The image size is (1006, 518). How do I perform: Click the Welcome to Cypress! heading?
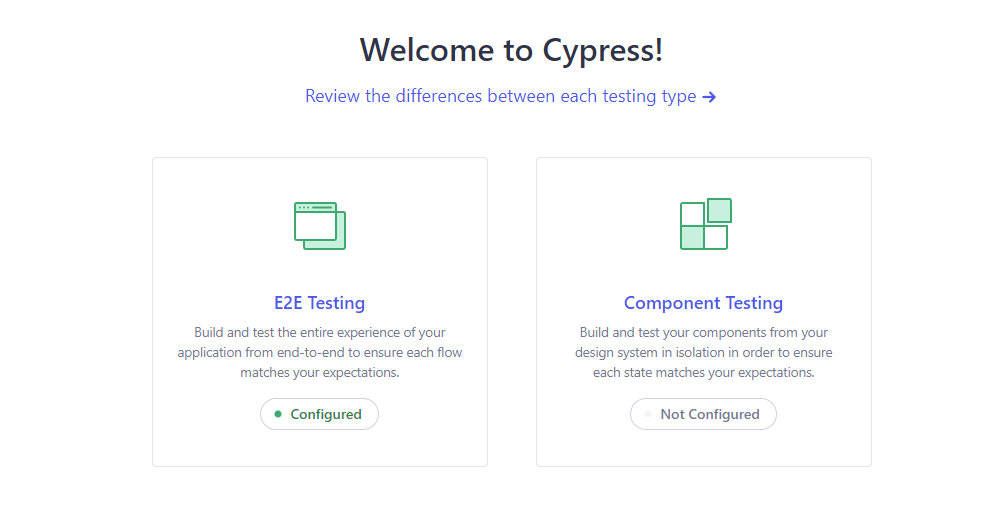pyautogui.click(x=511, y=50)
